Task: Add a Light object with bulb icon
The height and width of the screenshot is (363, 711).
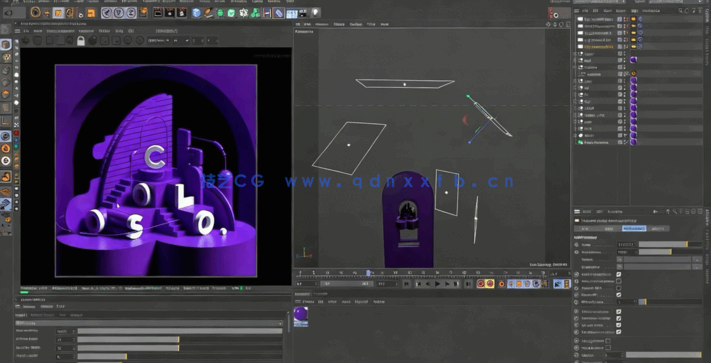Action: click(x=315, y=13)
